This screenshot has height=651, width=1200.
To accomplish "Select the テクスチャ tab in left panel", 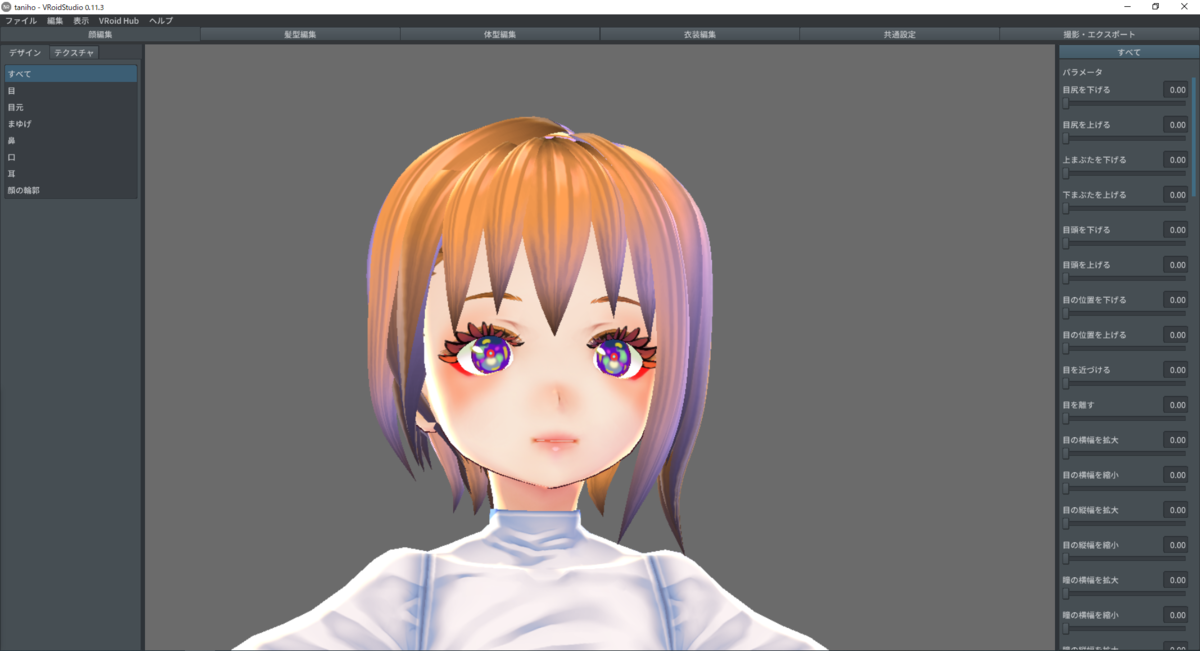I will pos(74,52).
